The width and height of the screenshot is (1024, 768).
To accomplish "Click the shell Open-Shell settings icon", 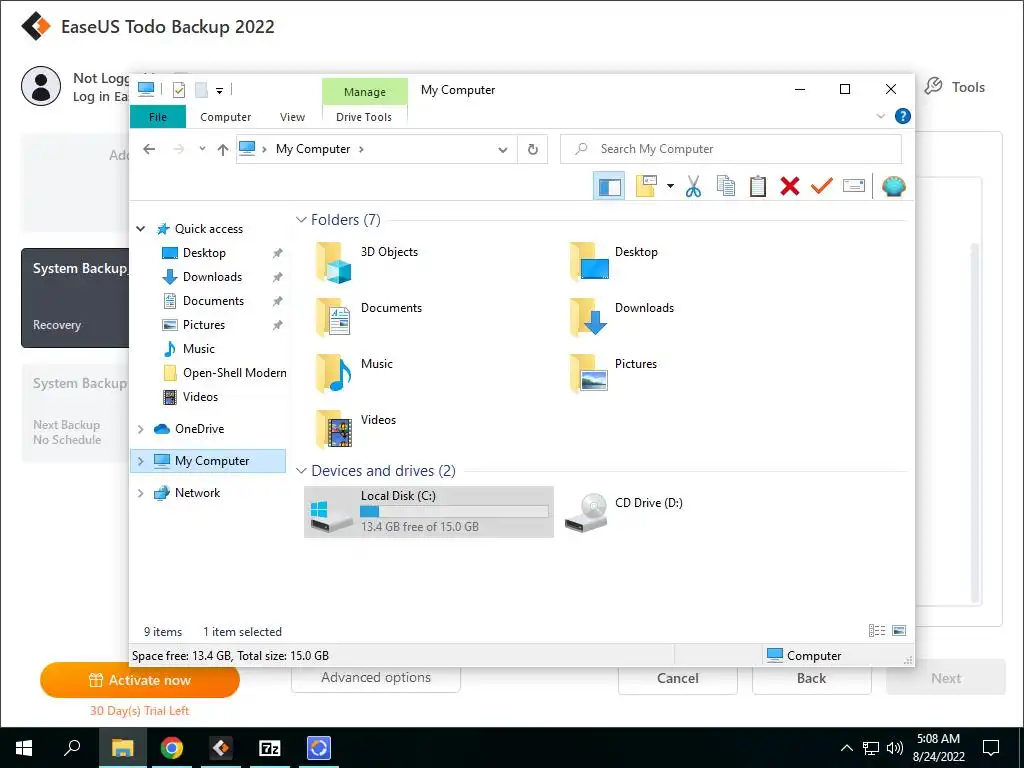I will pos(893,187).
